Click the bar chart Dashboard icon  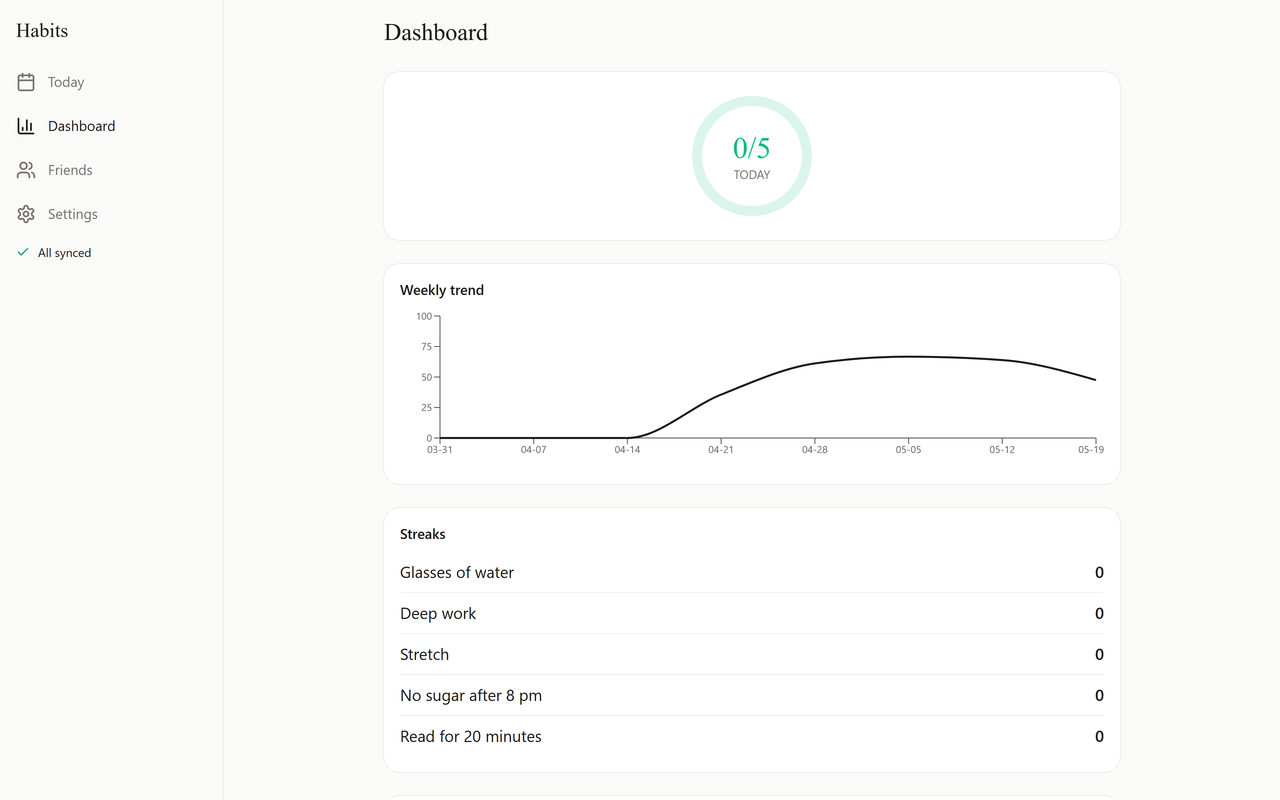point(26,126)
